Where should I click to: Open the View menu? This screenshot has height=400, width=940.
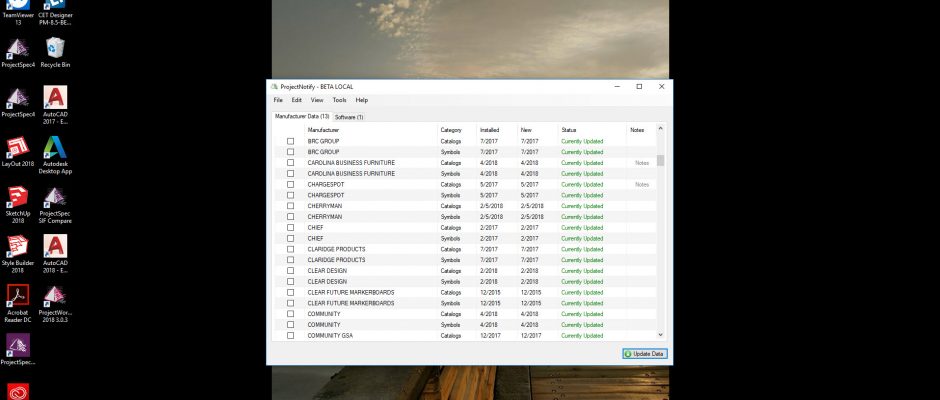pyautogui.click(x=317, y=100)
